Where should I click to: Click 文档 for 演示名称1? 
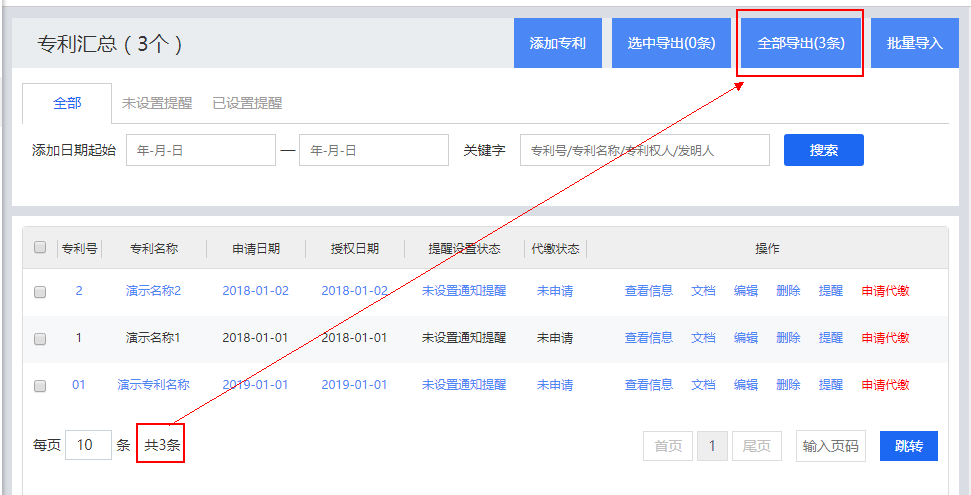pos(703,338)
